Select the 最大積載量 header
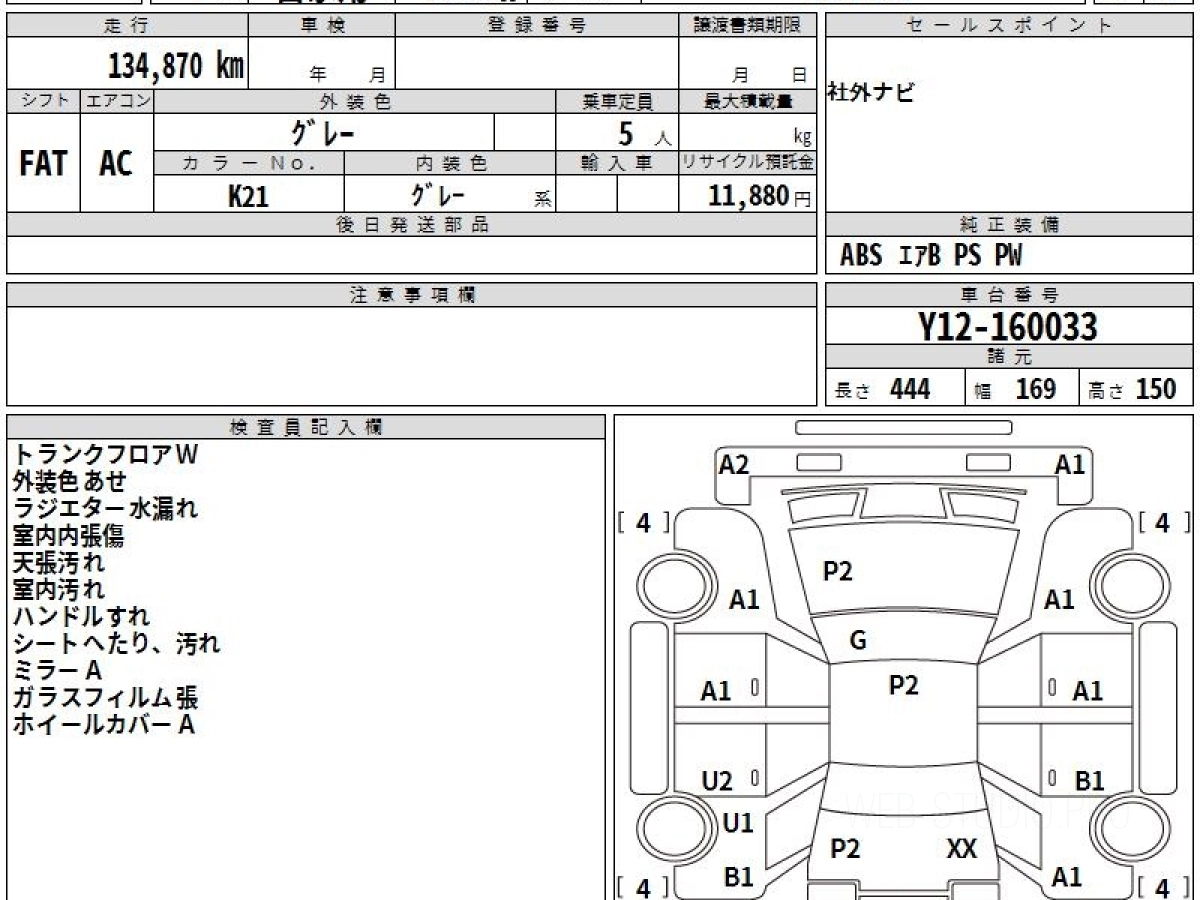The height and width of the screenshot is (900, 1200). pos(747,101)
